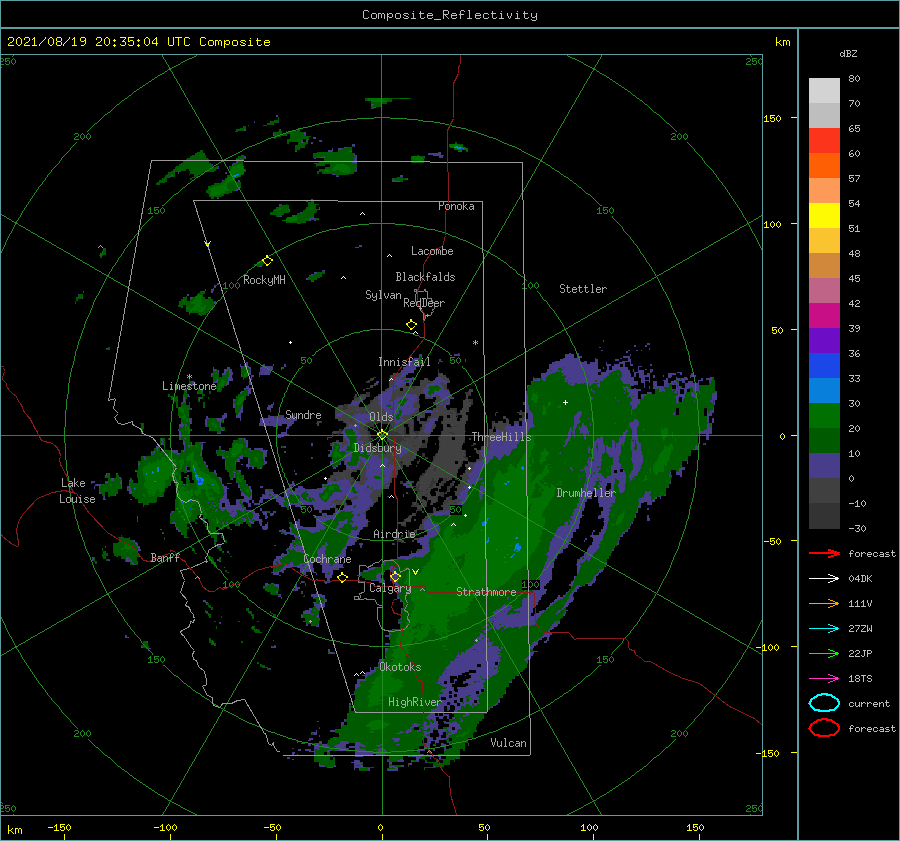900x841 pixels.
Task: Click the 'km' unit label at top right
Action: [x=782, y=42]
